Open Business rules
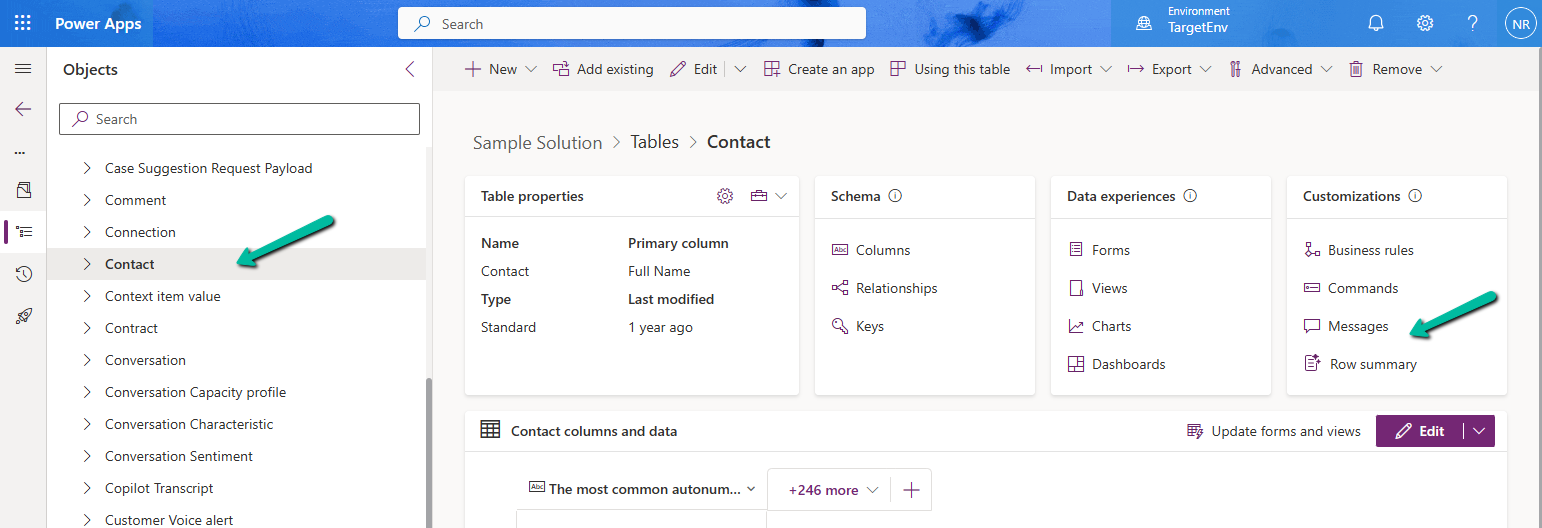The image size is (1542, 528). pyautogui.click(x=1359, y=250)
